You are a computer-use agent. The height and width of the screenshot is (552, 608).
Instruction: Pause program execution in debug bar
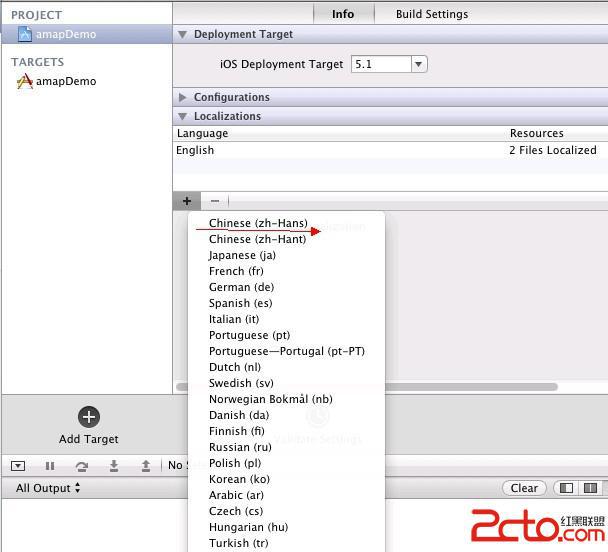coord(50,466)
